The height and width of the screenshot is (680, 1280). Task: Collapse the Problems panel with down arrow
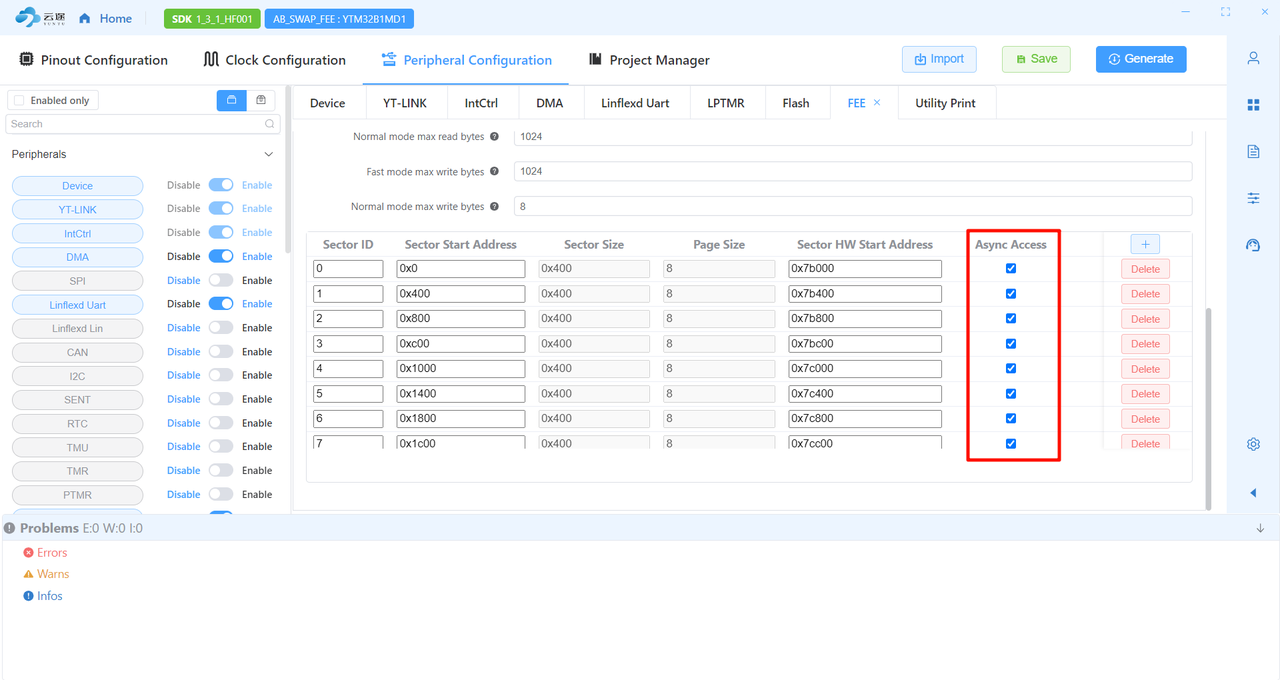[x=1260, y=528]
